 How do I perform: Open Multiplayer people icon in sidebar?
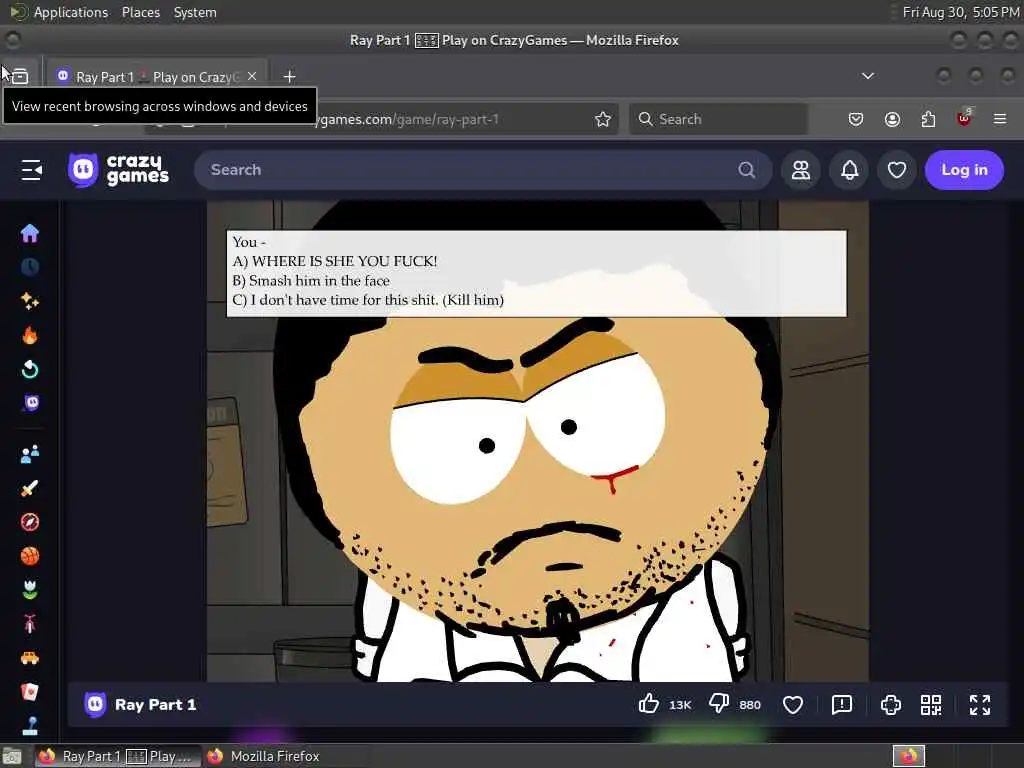click(29, 454)
